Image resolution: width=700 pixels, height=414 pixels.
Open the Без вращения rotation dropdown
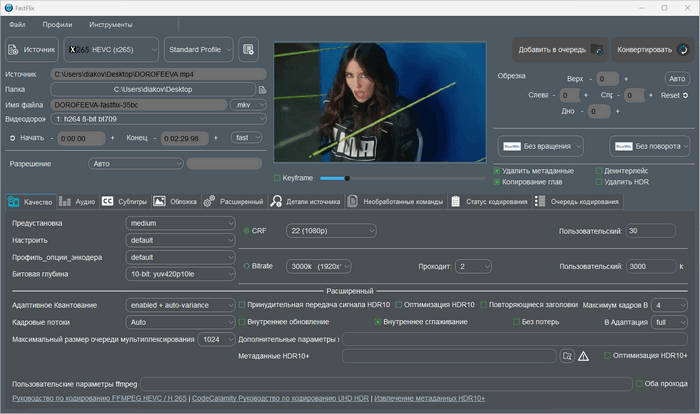click(x=541, y=146)
